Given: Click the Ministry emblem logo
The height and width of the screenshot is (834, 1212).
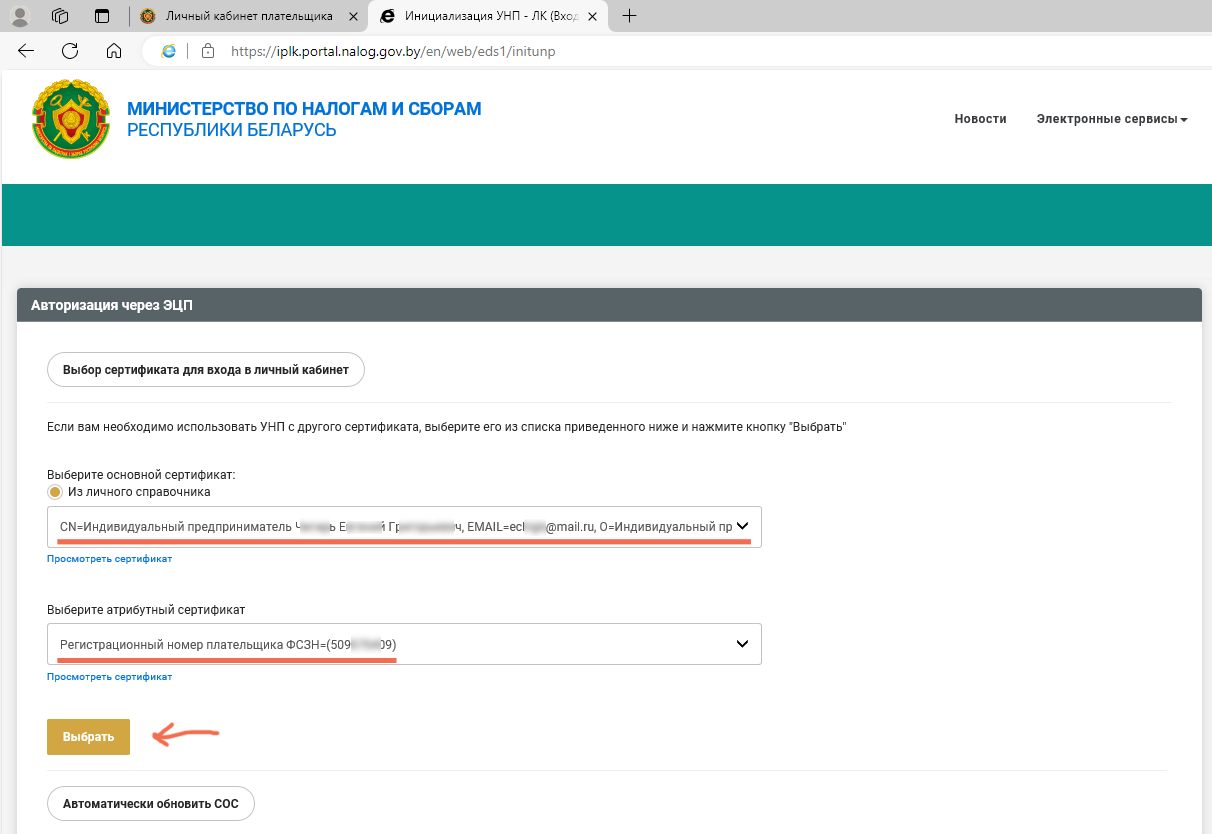Looking at the screenshot, I should [68, 119].
